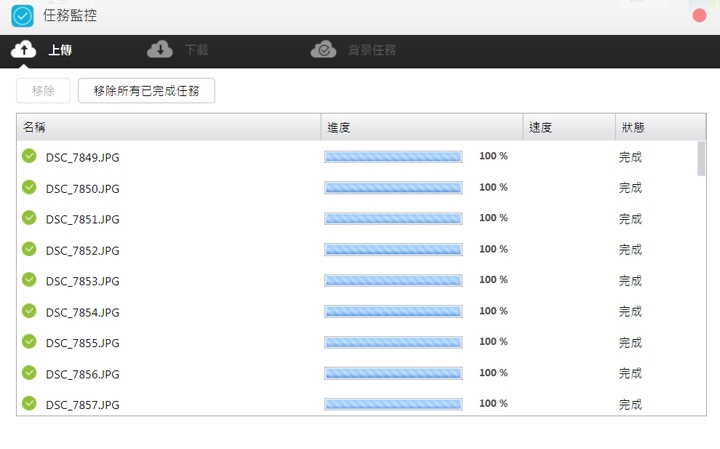Select file name DSC_7851.JPG
The height and width of the screenshot is (449, 720).
[x=83, y=219]
